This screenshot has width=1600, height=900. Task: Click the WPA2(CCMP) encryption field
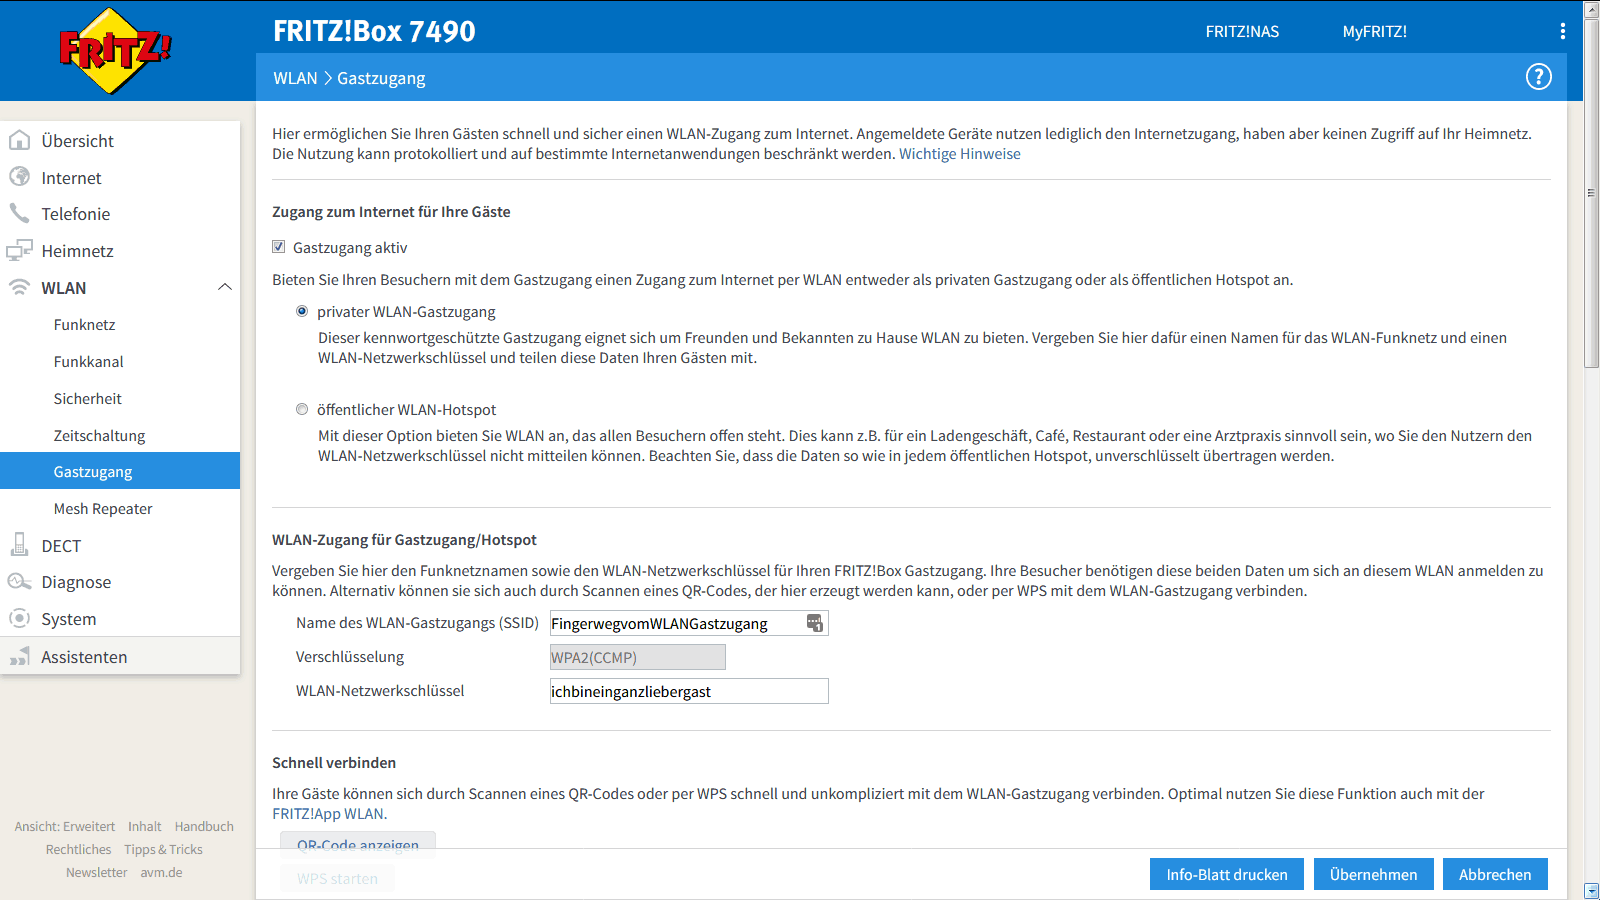coord(638,657)
